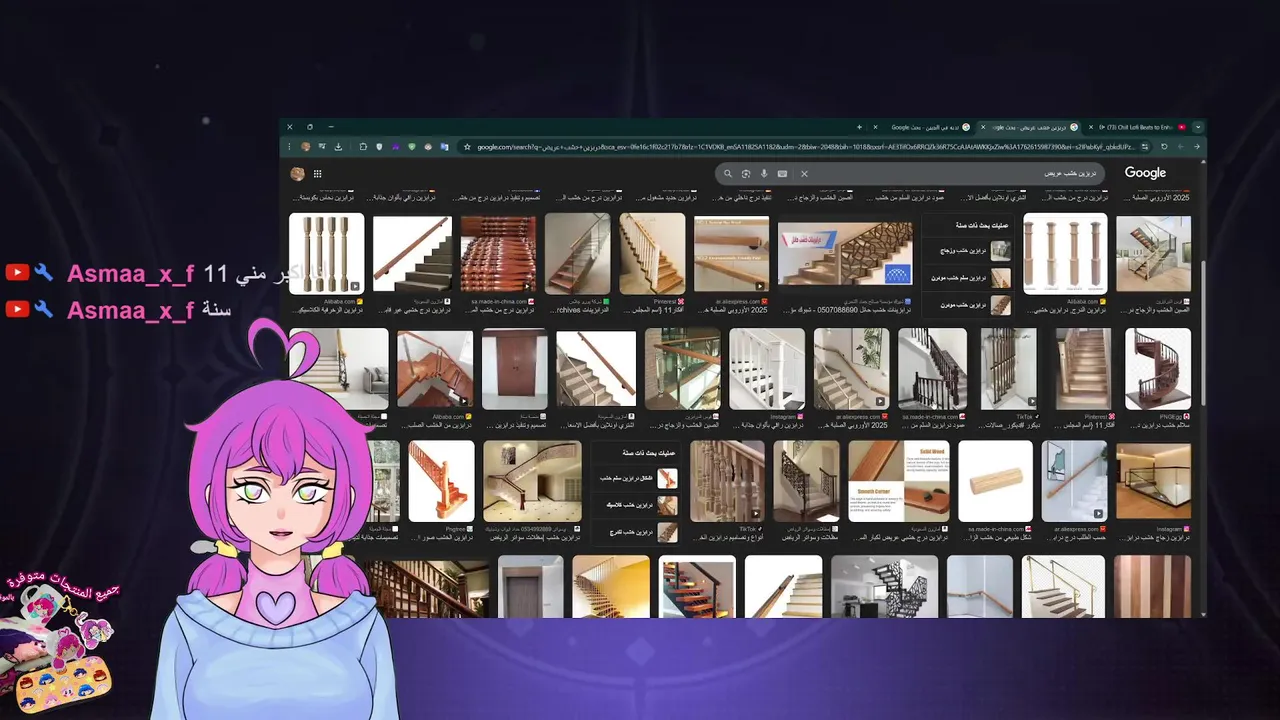1280x720 pixels.
Task: Open the white painted balustrade Instagram image
Action: pyautogui.click(x=767, y=369)
